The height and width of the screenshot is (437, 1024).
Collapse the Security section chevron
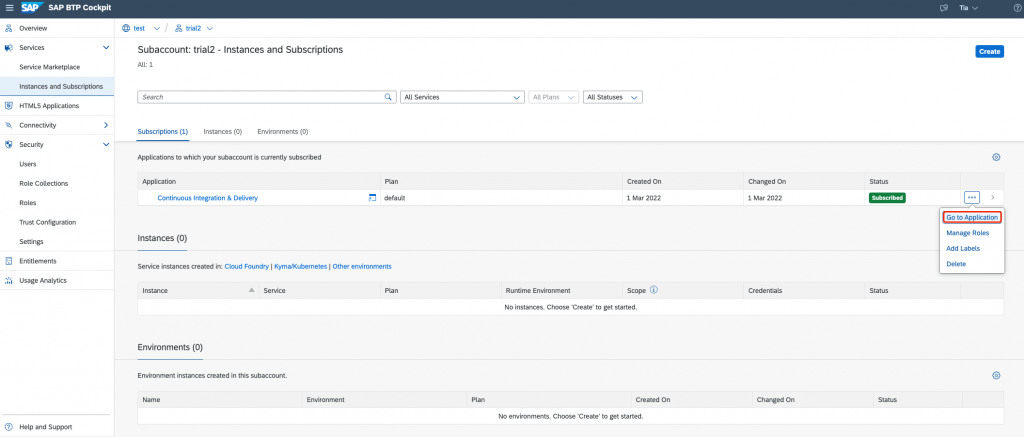106,144
